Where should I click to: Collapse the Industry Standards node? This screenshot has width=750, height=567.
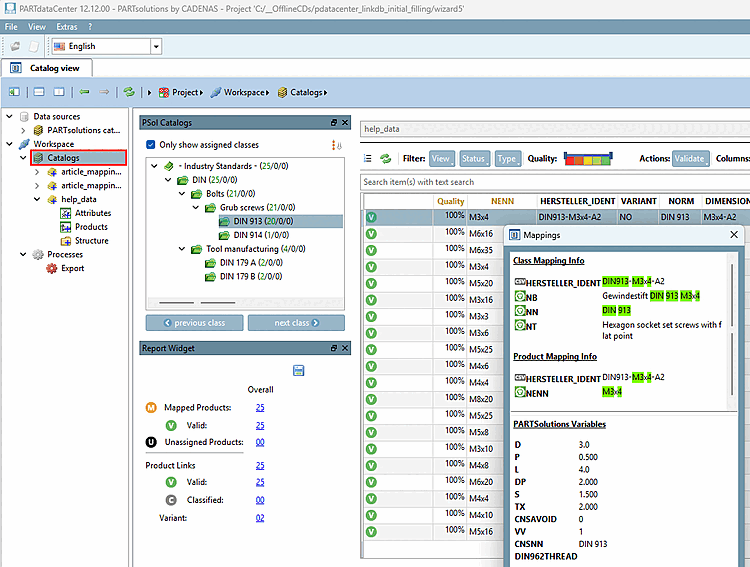[x=154, y=166]
